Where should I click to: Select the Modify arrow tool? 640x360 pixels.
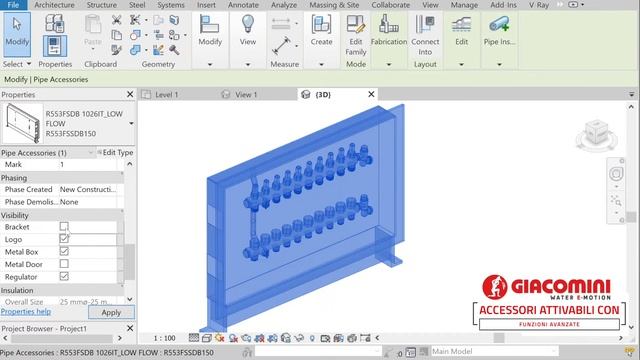point(17,34)
